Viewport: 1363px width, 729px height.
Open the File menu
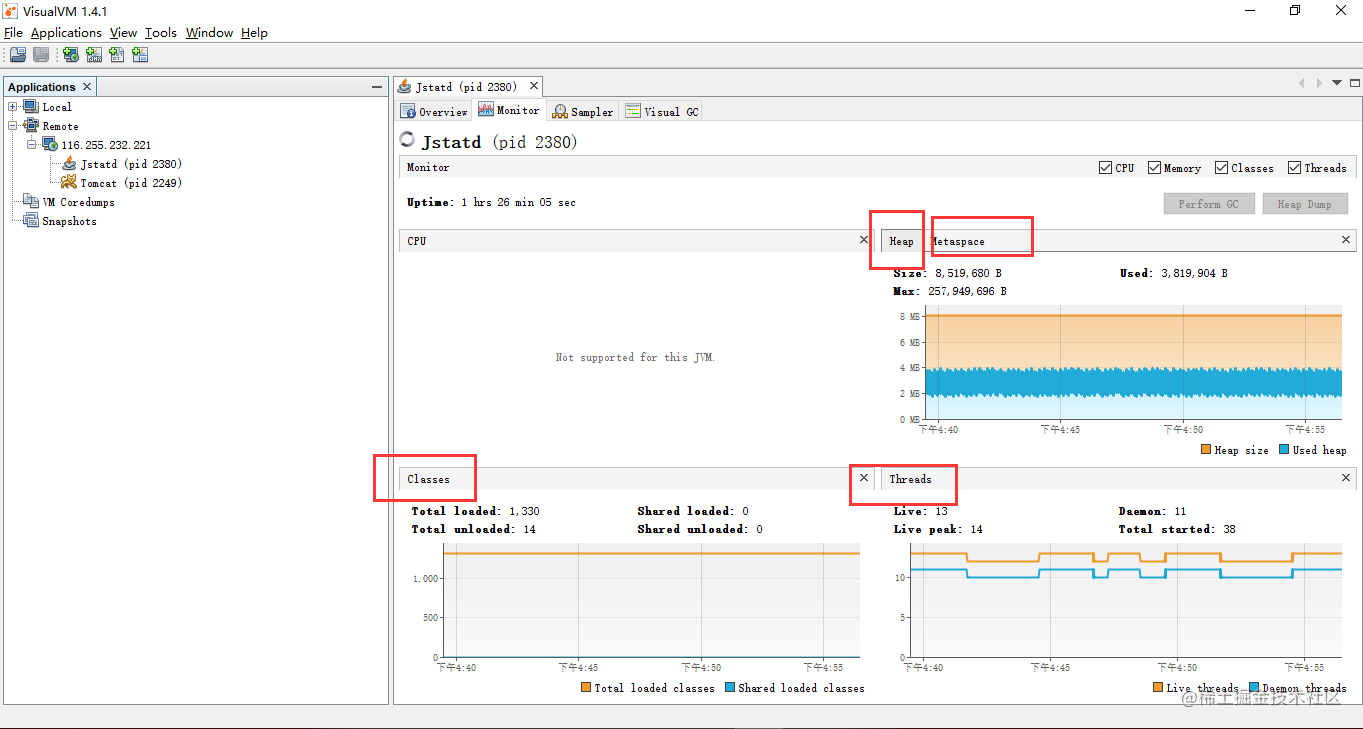[13, 33]
